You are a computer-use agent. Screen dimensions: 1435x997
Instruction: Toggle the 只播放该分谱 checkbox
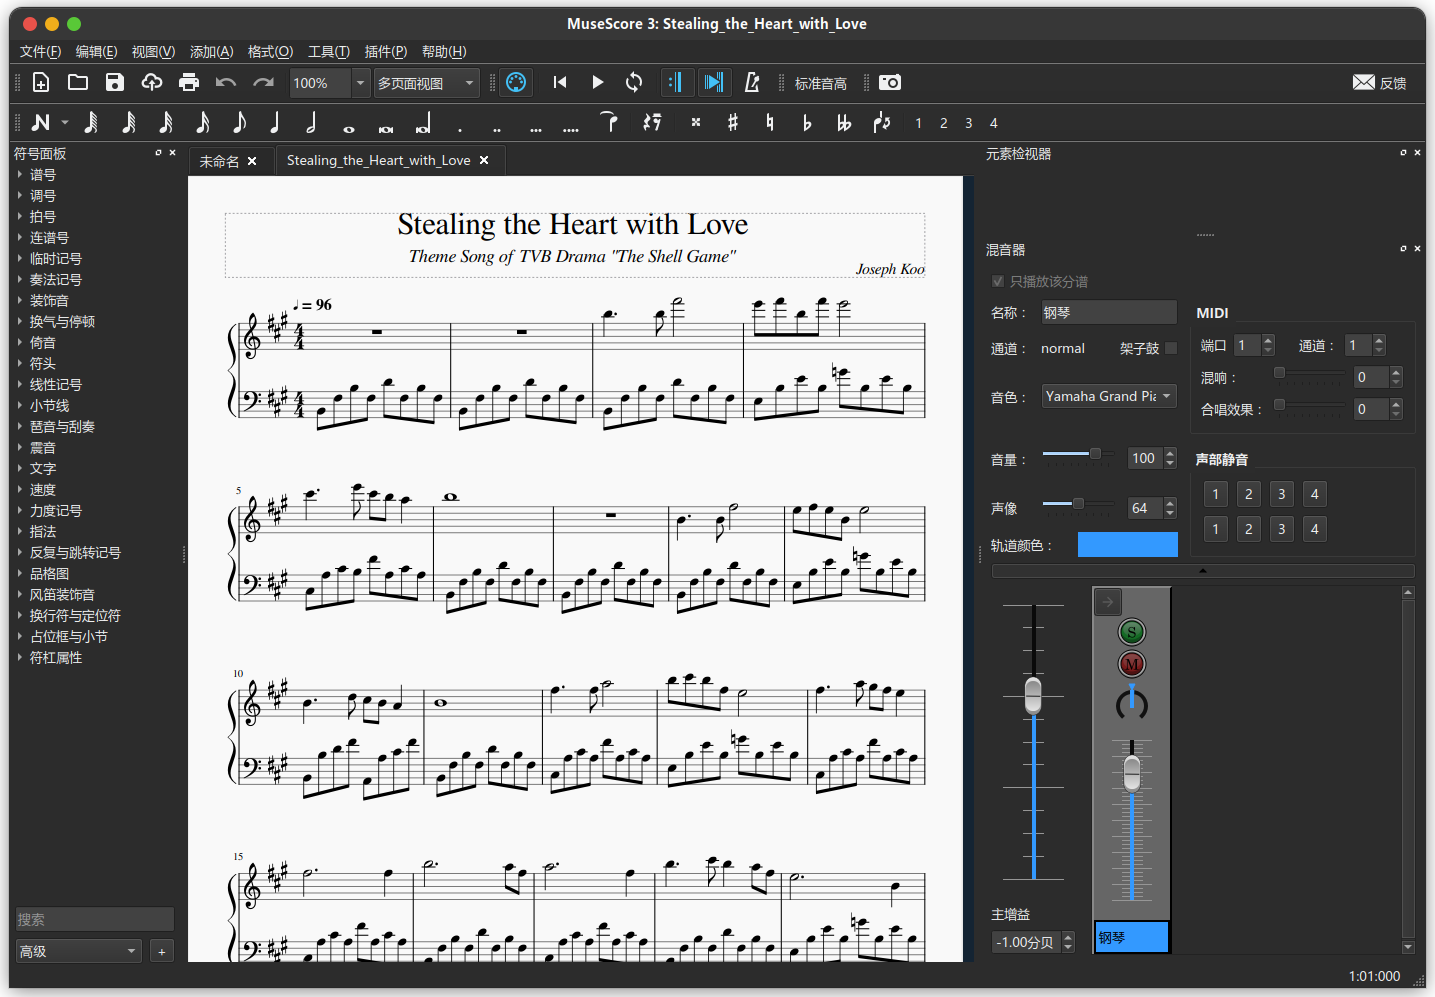coord(997,281)
